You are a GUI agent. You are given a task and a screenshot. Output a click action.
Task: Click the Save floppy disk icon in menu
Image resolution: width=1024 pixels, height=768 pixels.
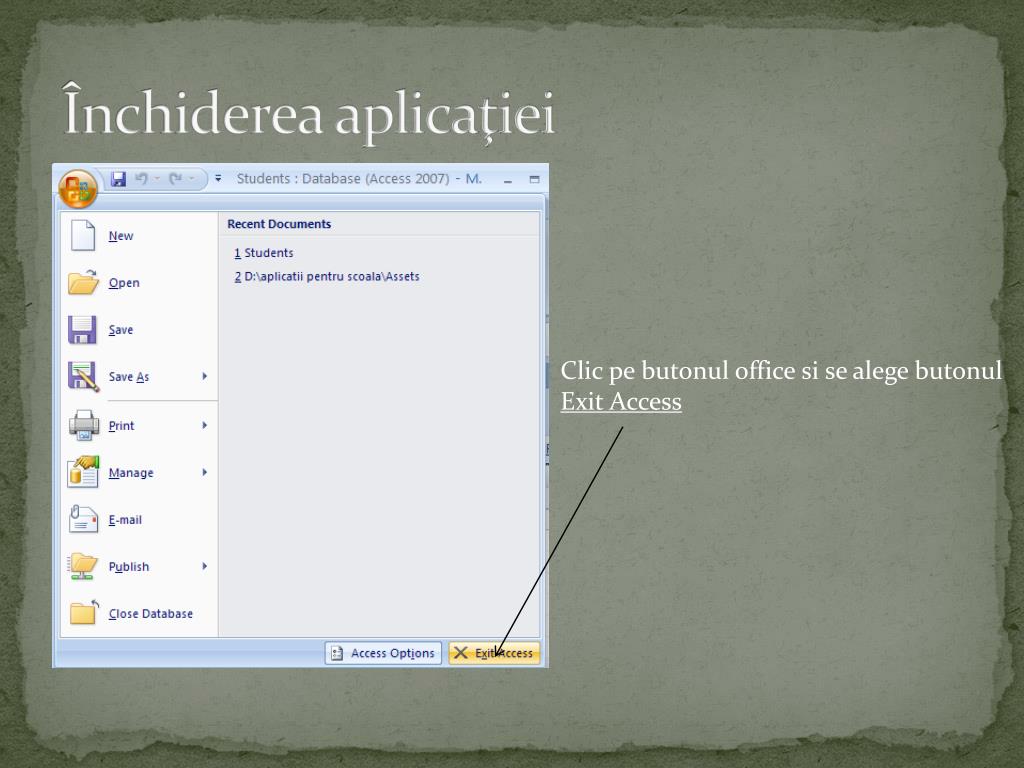tap(82, 329)
